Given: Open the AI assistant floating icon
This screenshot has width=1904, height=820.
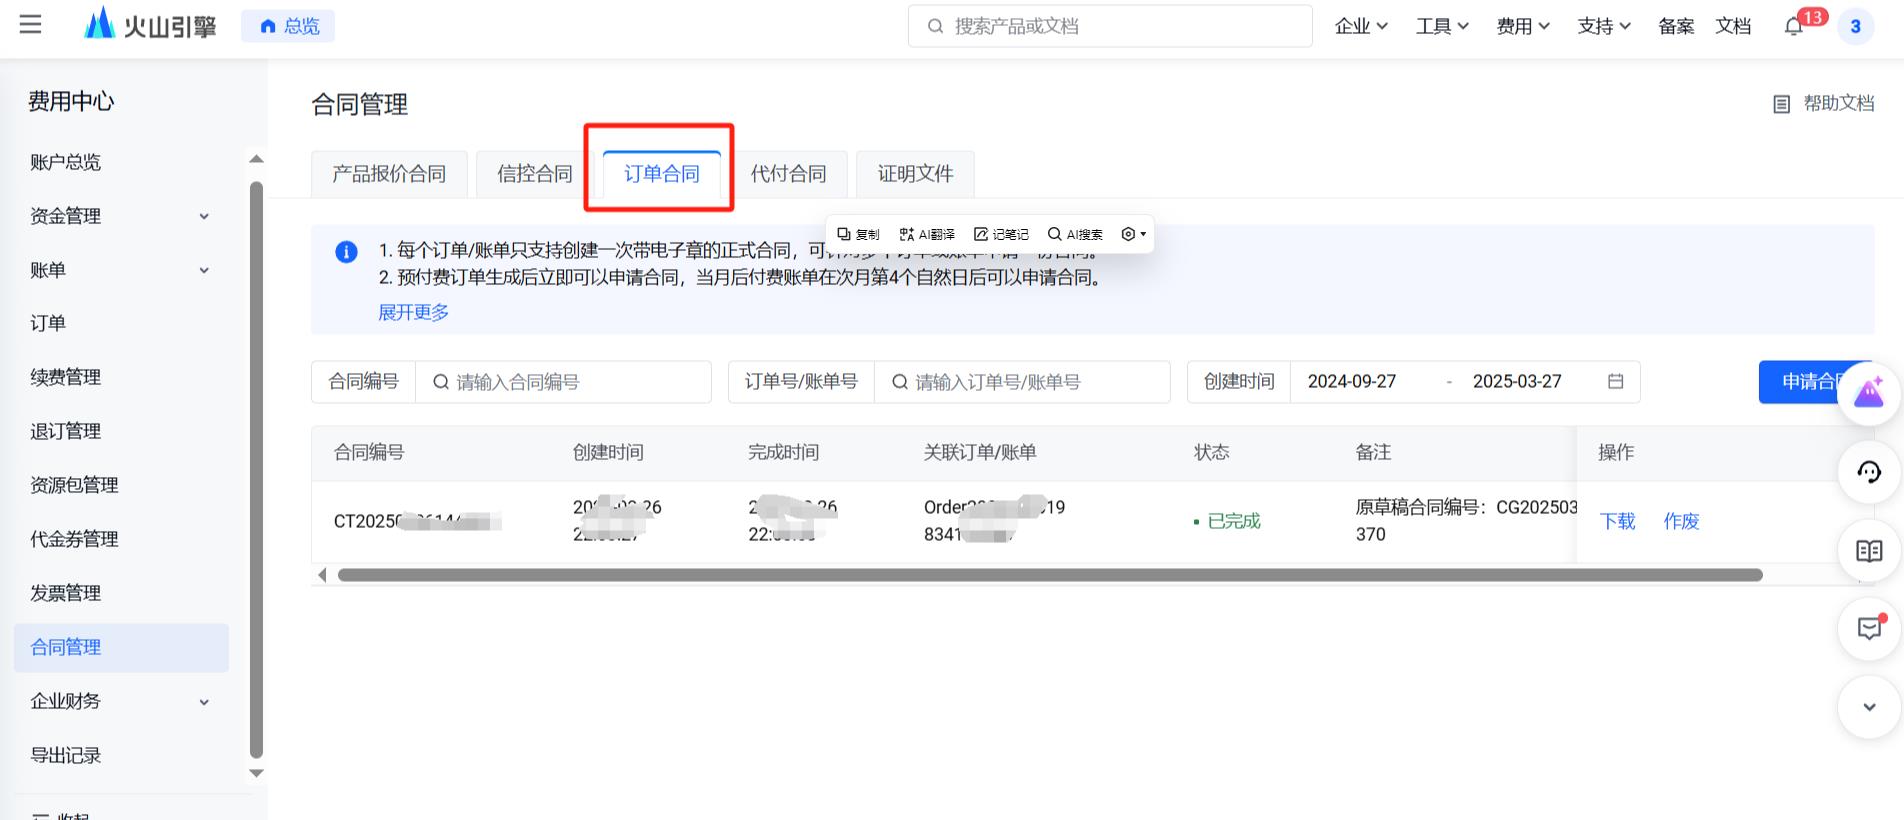Looking at the screenshot, I should coord(1868,393).
